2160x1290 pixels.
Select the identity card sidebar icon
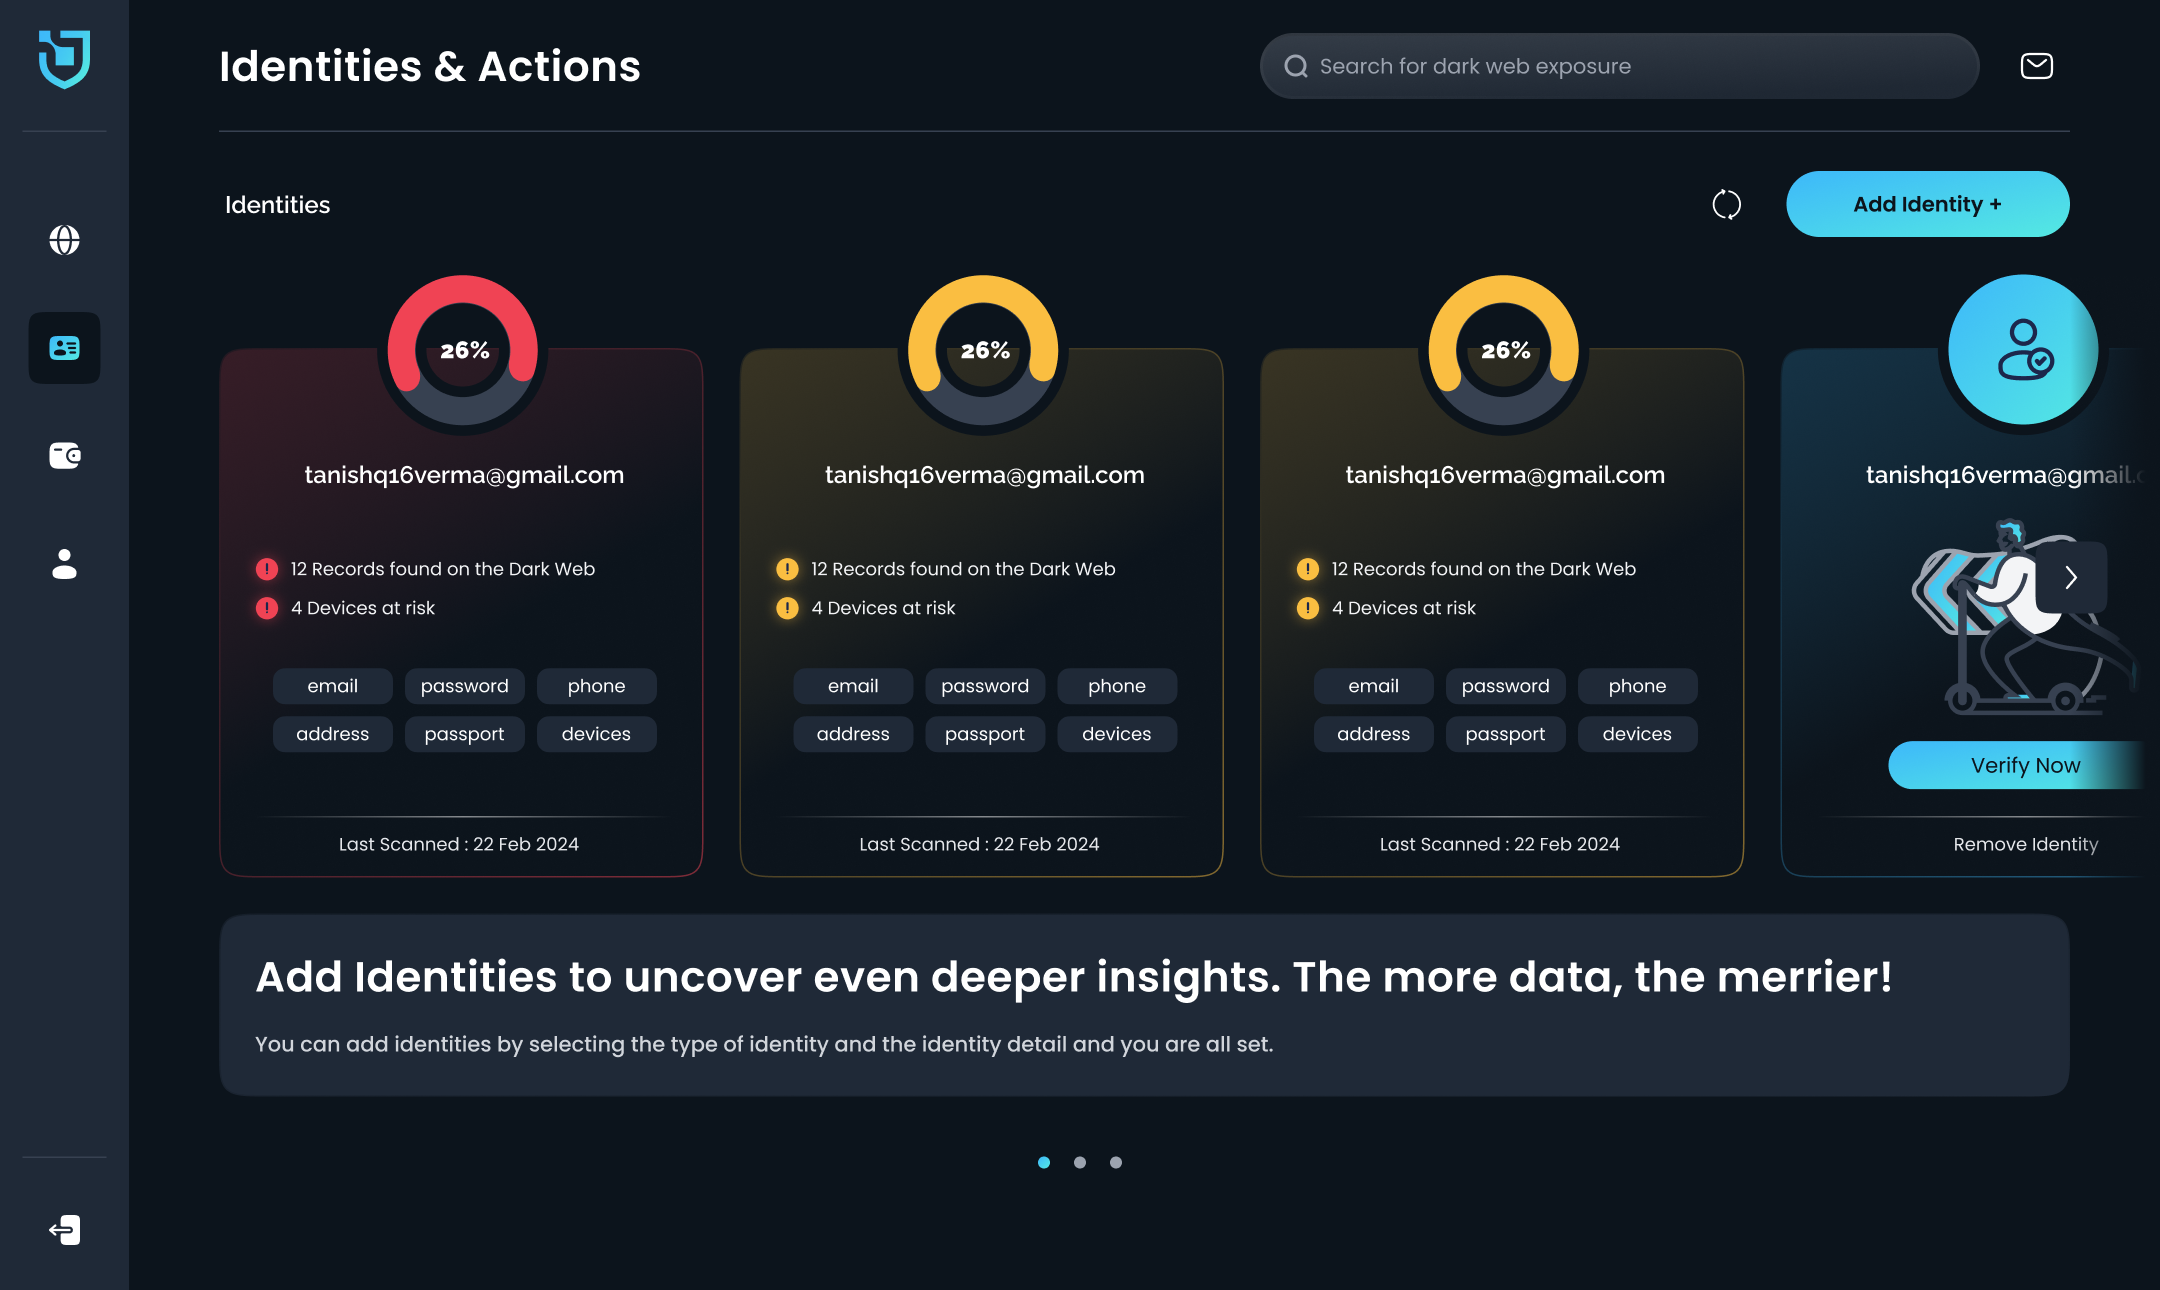pos(64,348)
